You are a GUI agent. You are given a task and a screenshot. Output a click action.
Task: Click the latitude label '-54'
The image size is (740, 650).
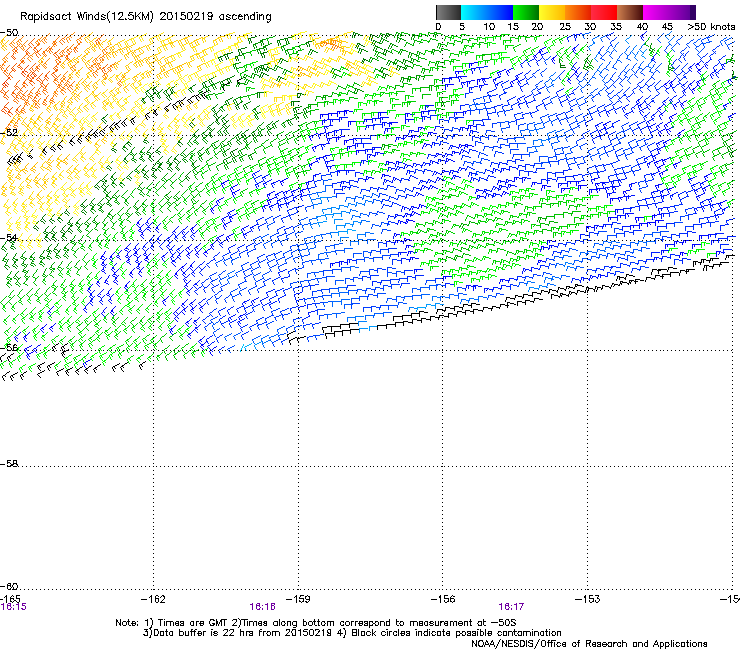[x=9, y=238]
